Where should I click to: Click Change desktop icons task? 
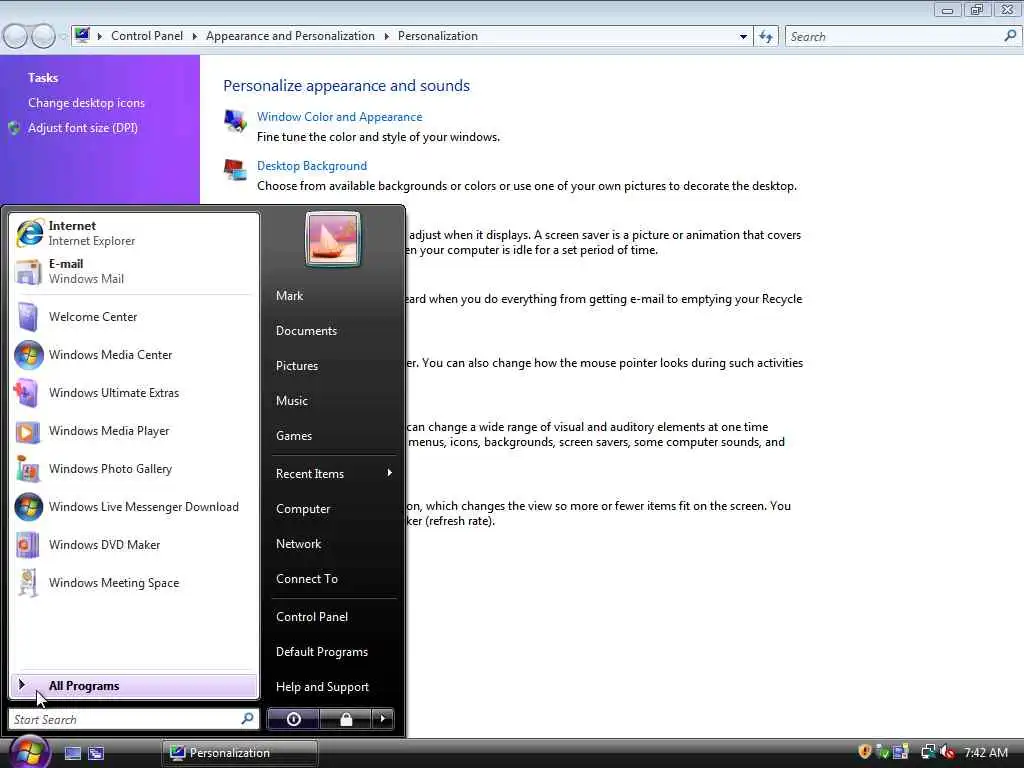pos(86,103)
